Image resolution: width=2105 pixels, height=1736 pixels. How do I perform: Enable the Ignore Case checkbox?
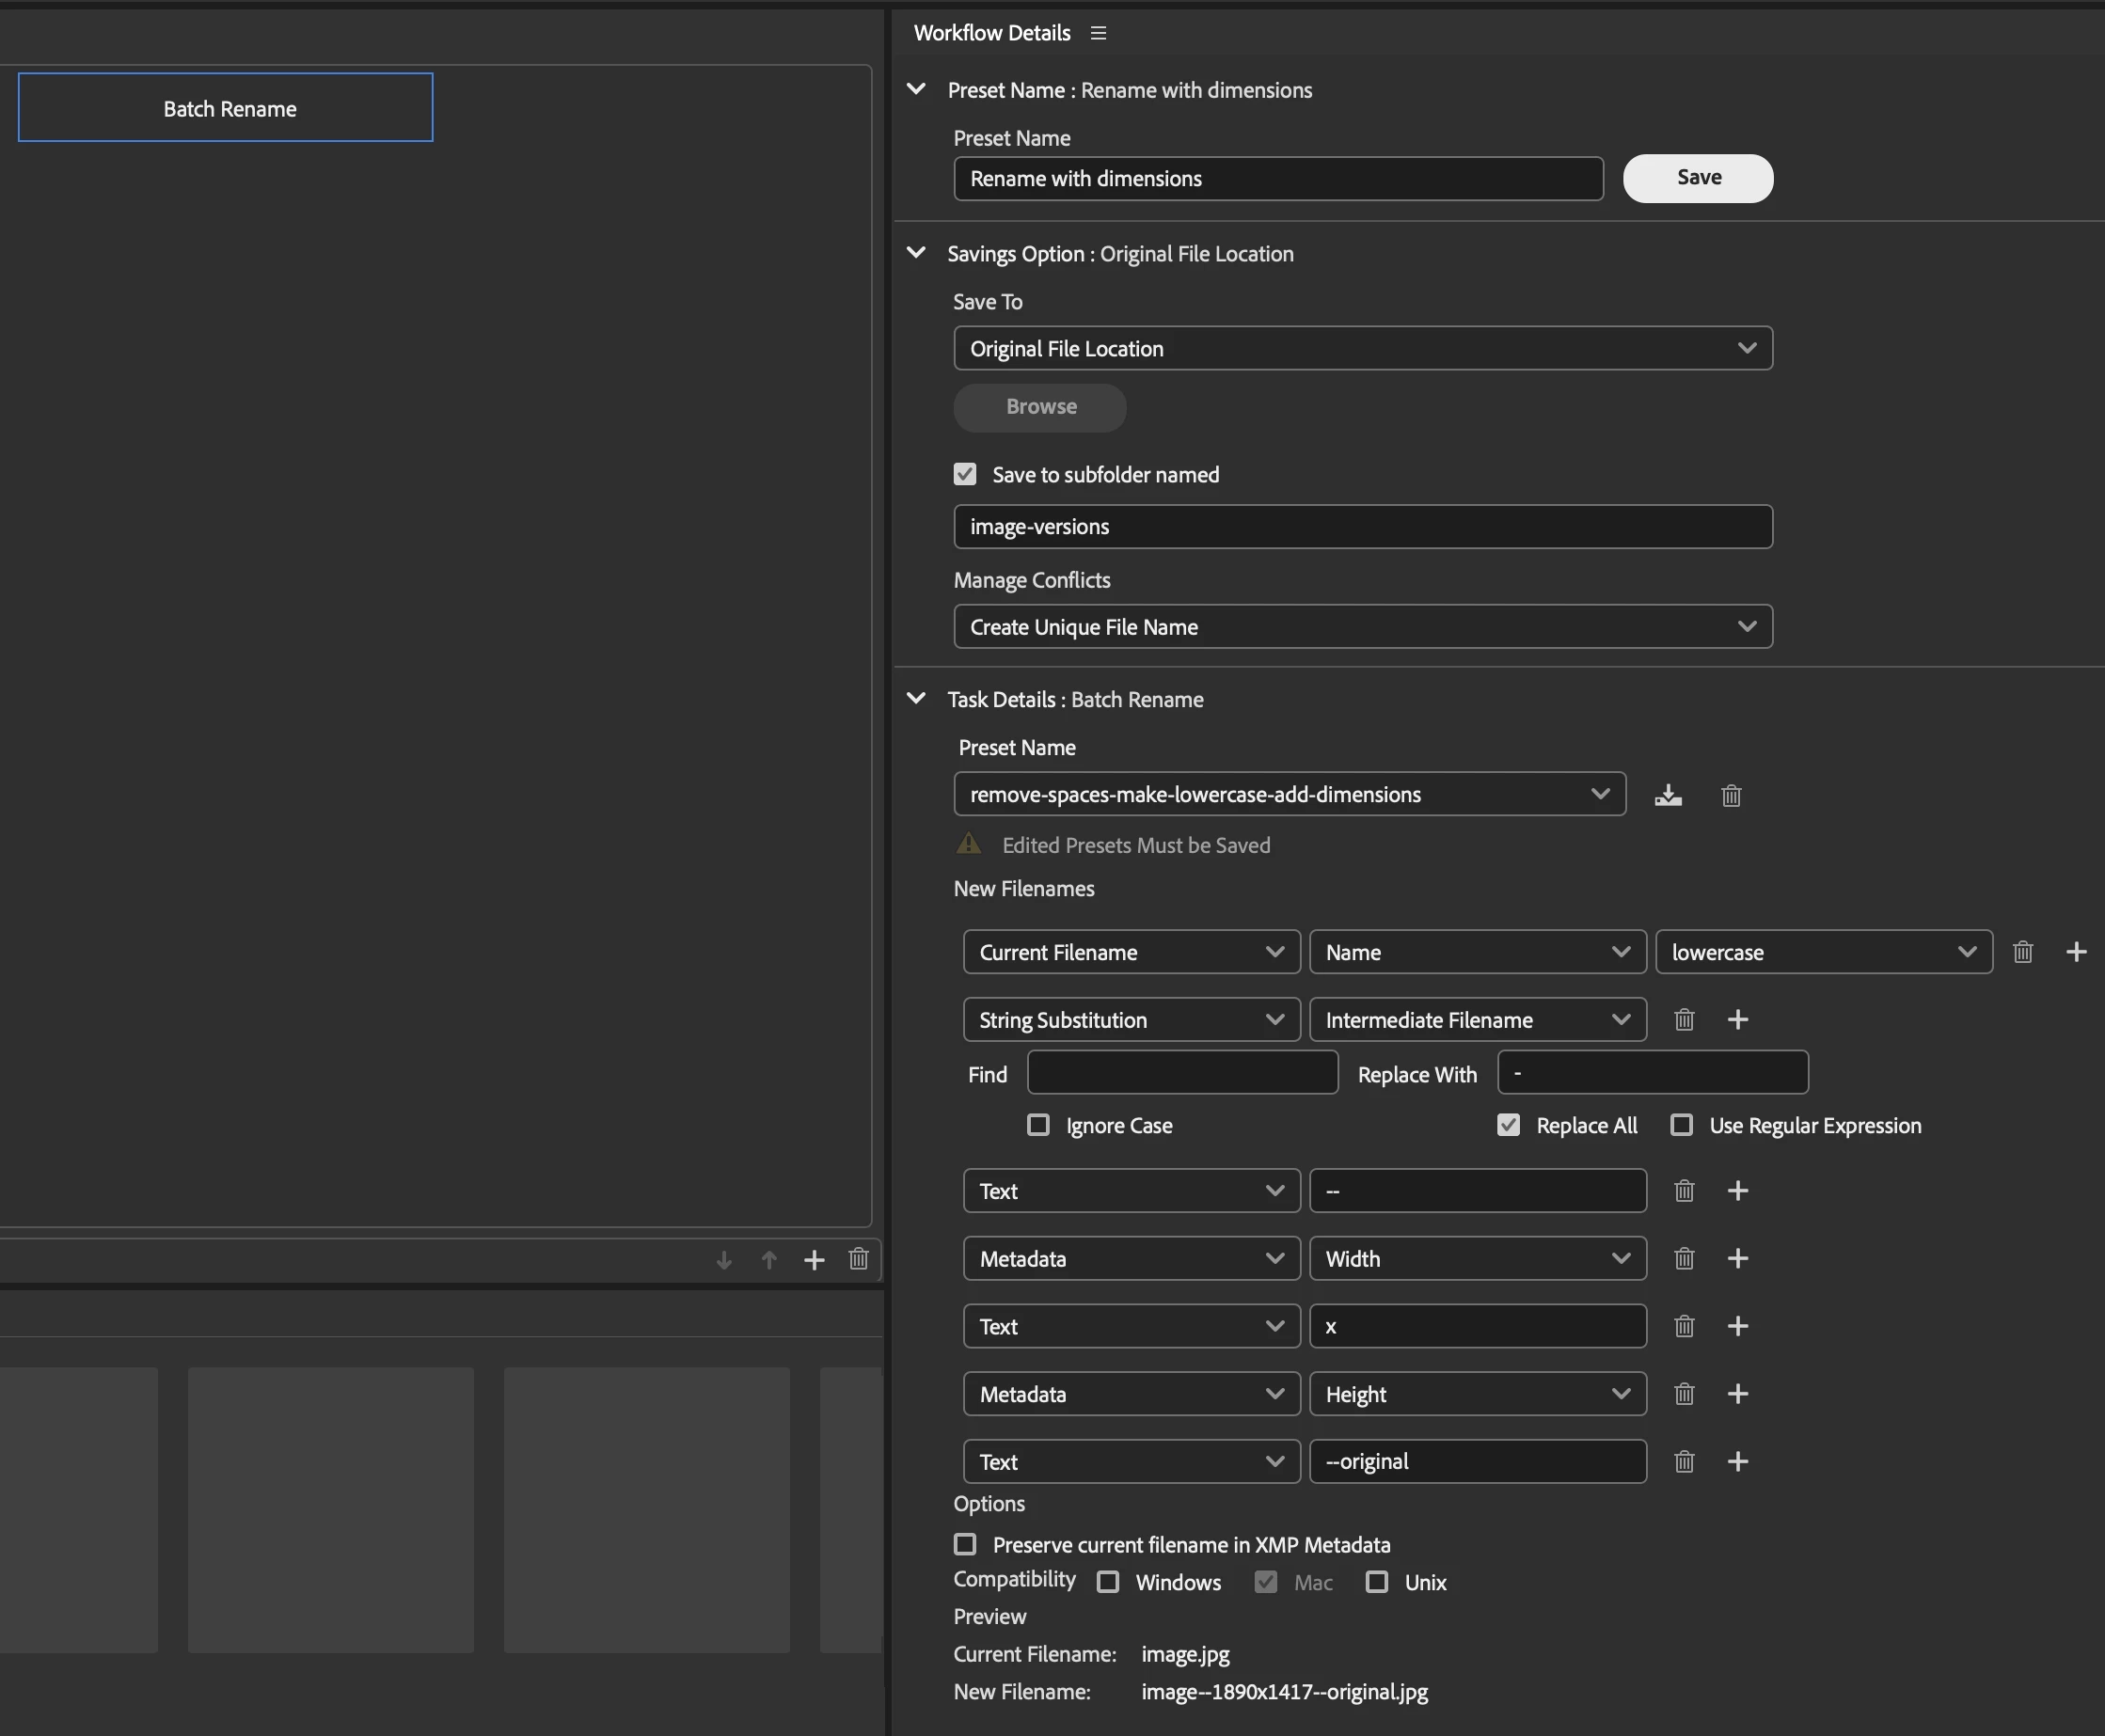coord(1038,1125)
